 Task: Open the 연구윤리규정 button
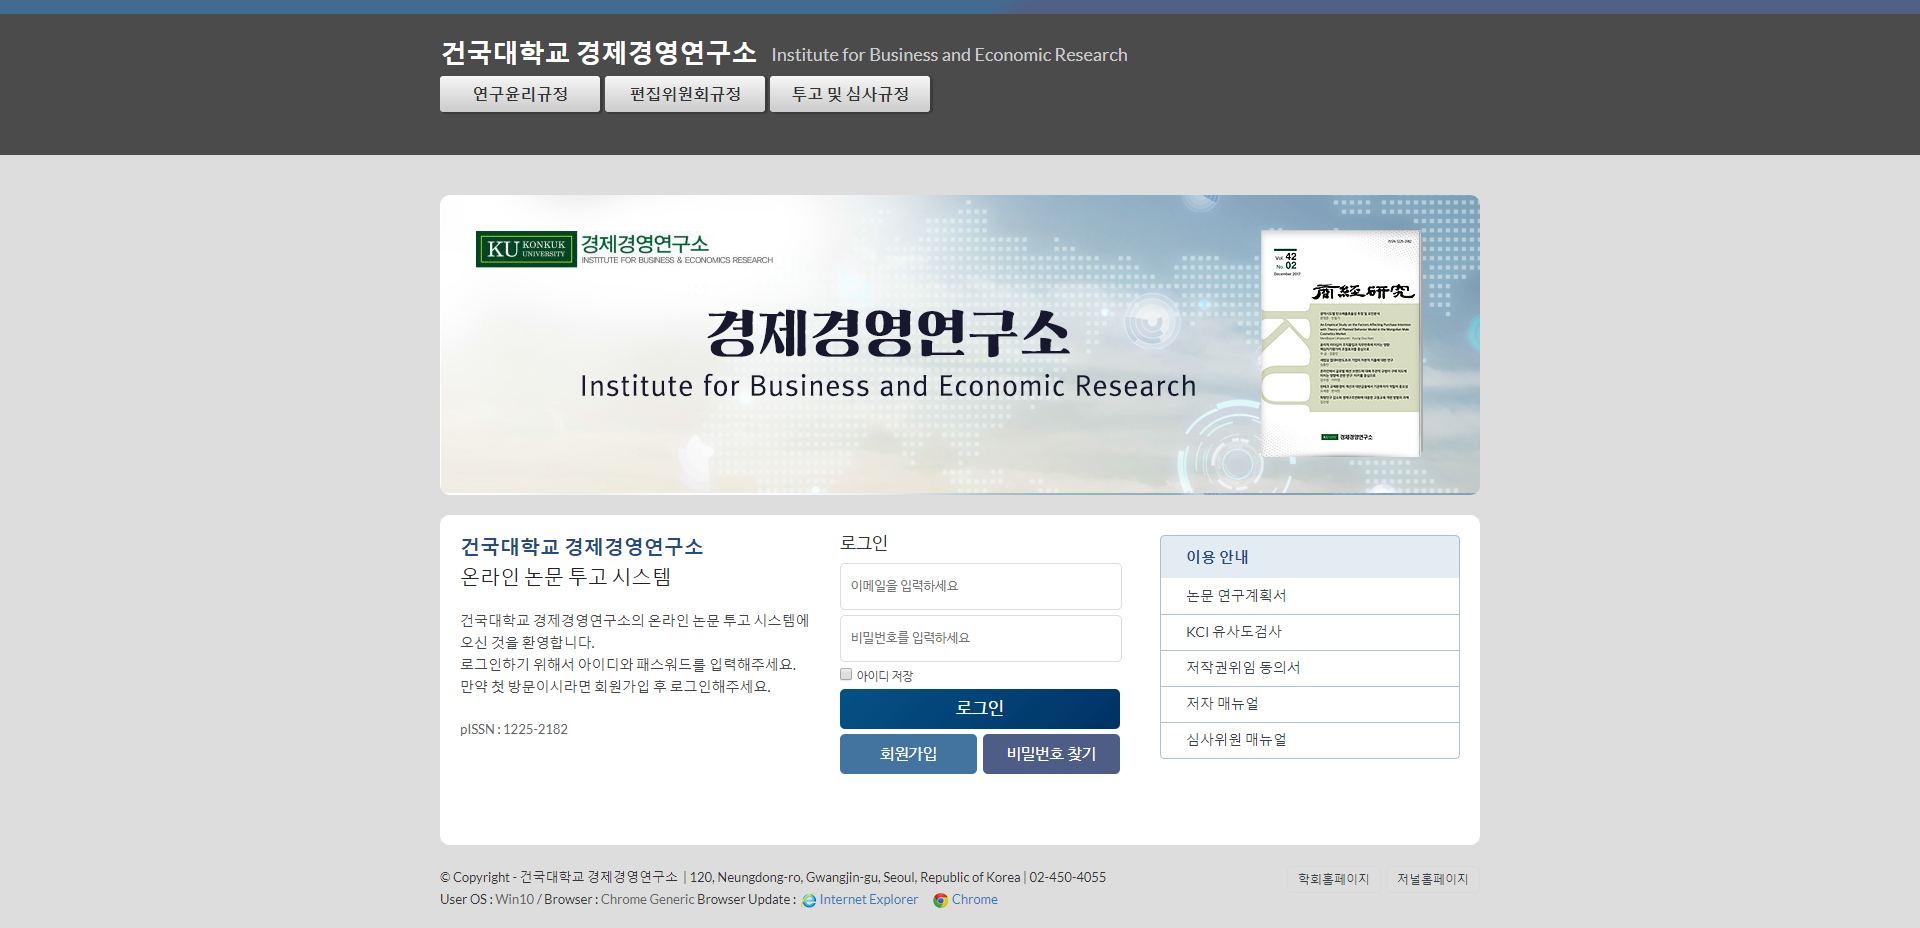(x=520, y=94)
